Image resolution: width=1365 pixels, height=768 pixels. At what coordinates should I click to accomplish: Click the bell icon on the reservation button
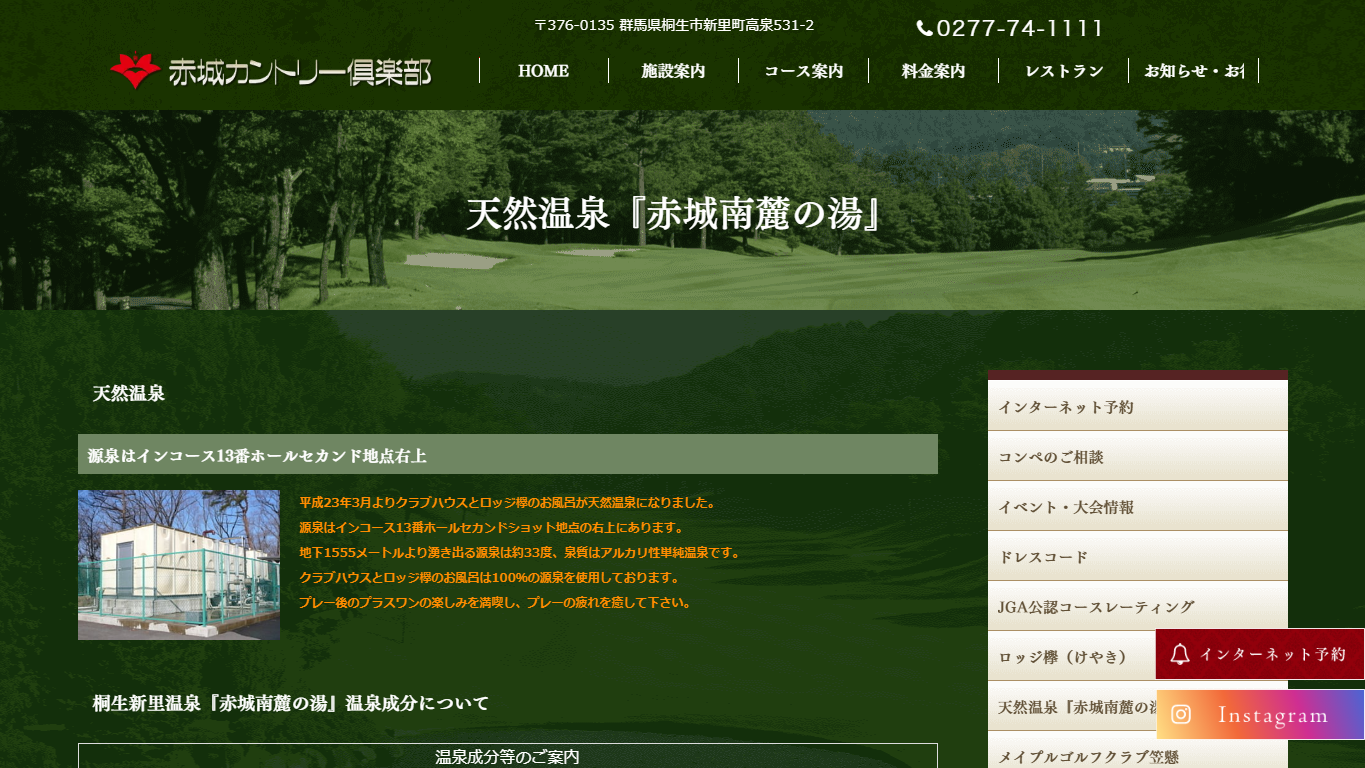[1180, 654]
